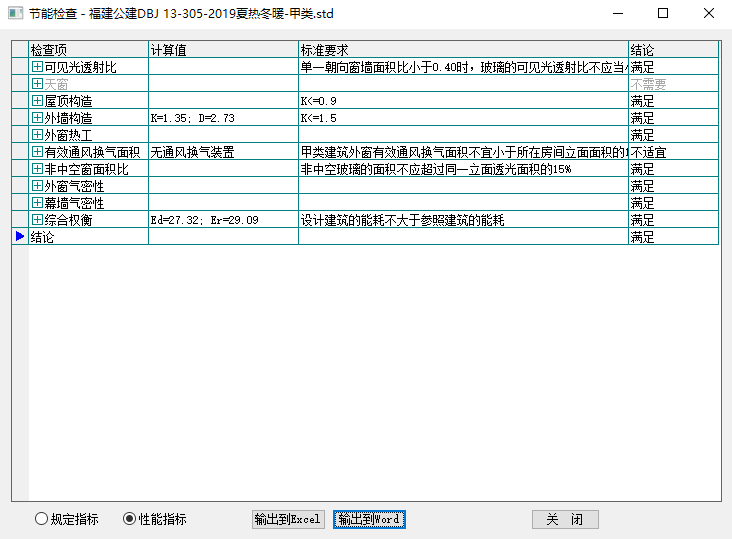The height and width of the screenshot is (539, 732).
Task: Expand the 外窗热工 item
Action: tap(37, 135)
